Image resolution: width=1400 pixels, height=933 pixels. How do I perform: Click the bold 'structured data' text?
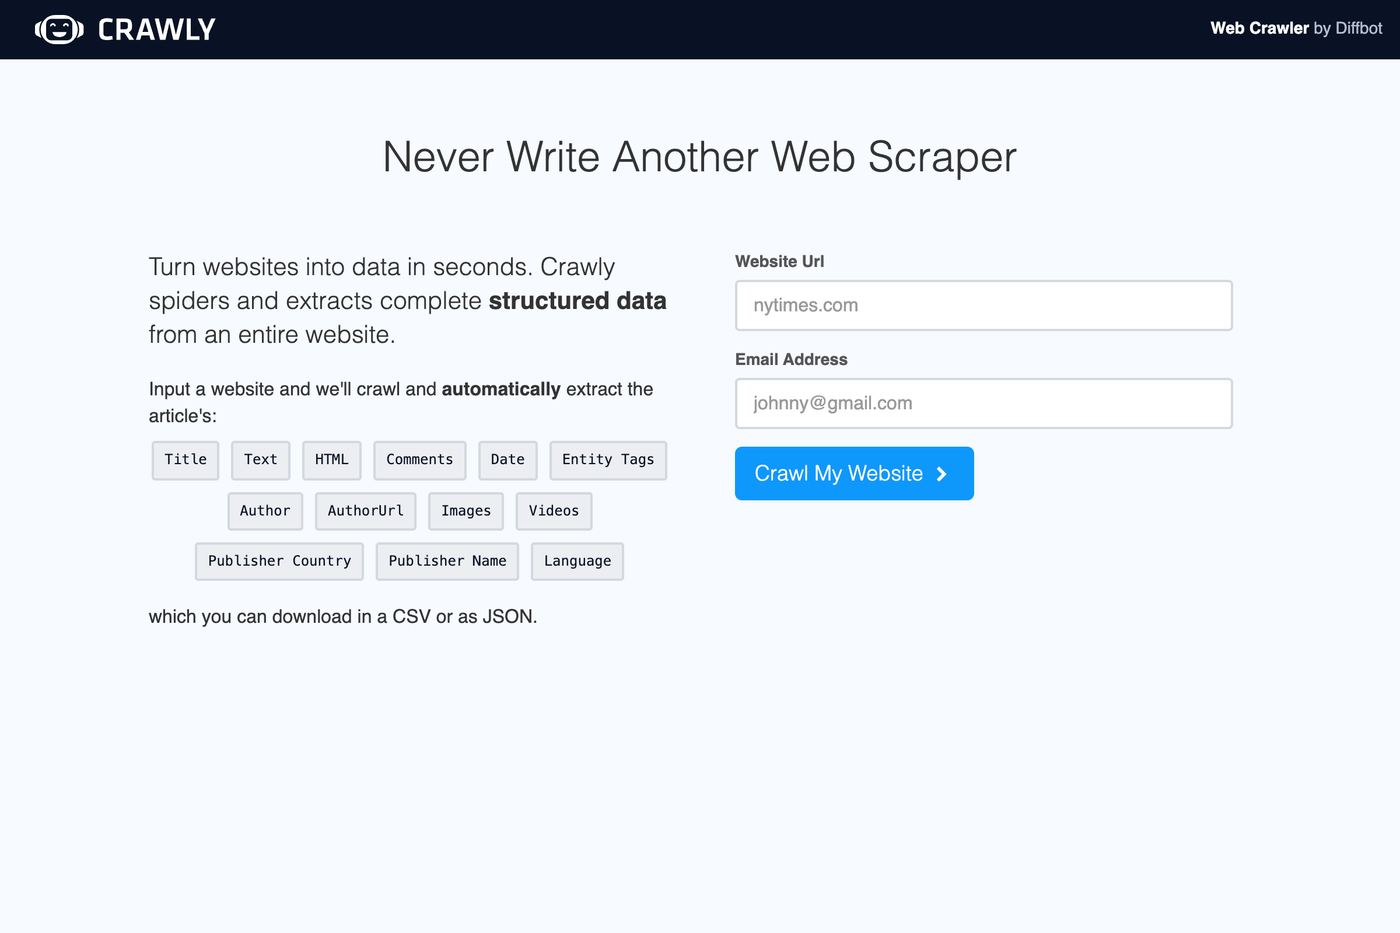coord(578,301)
